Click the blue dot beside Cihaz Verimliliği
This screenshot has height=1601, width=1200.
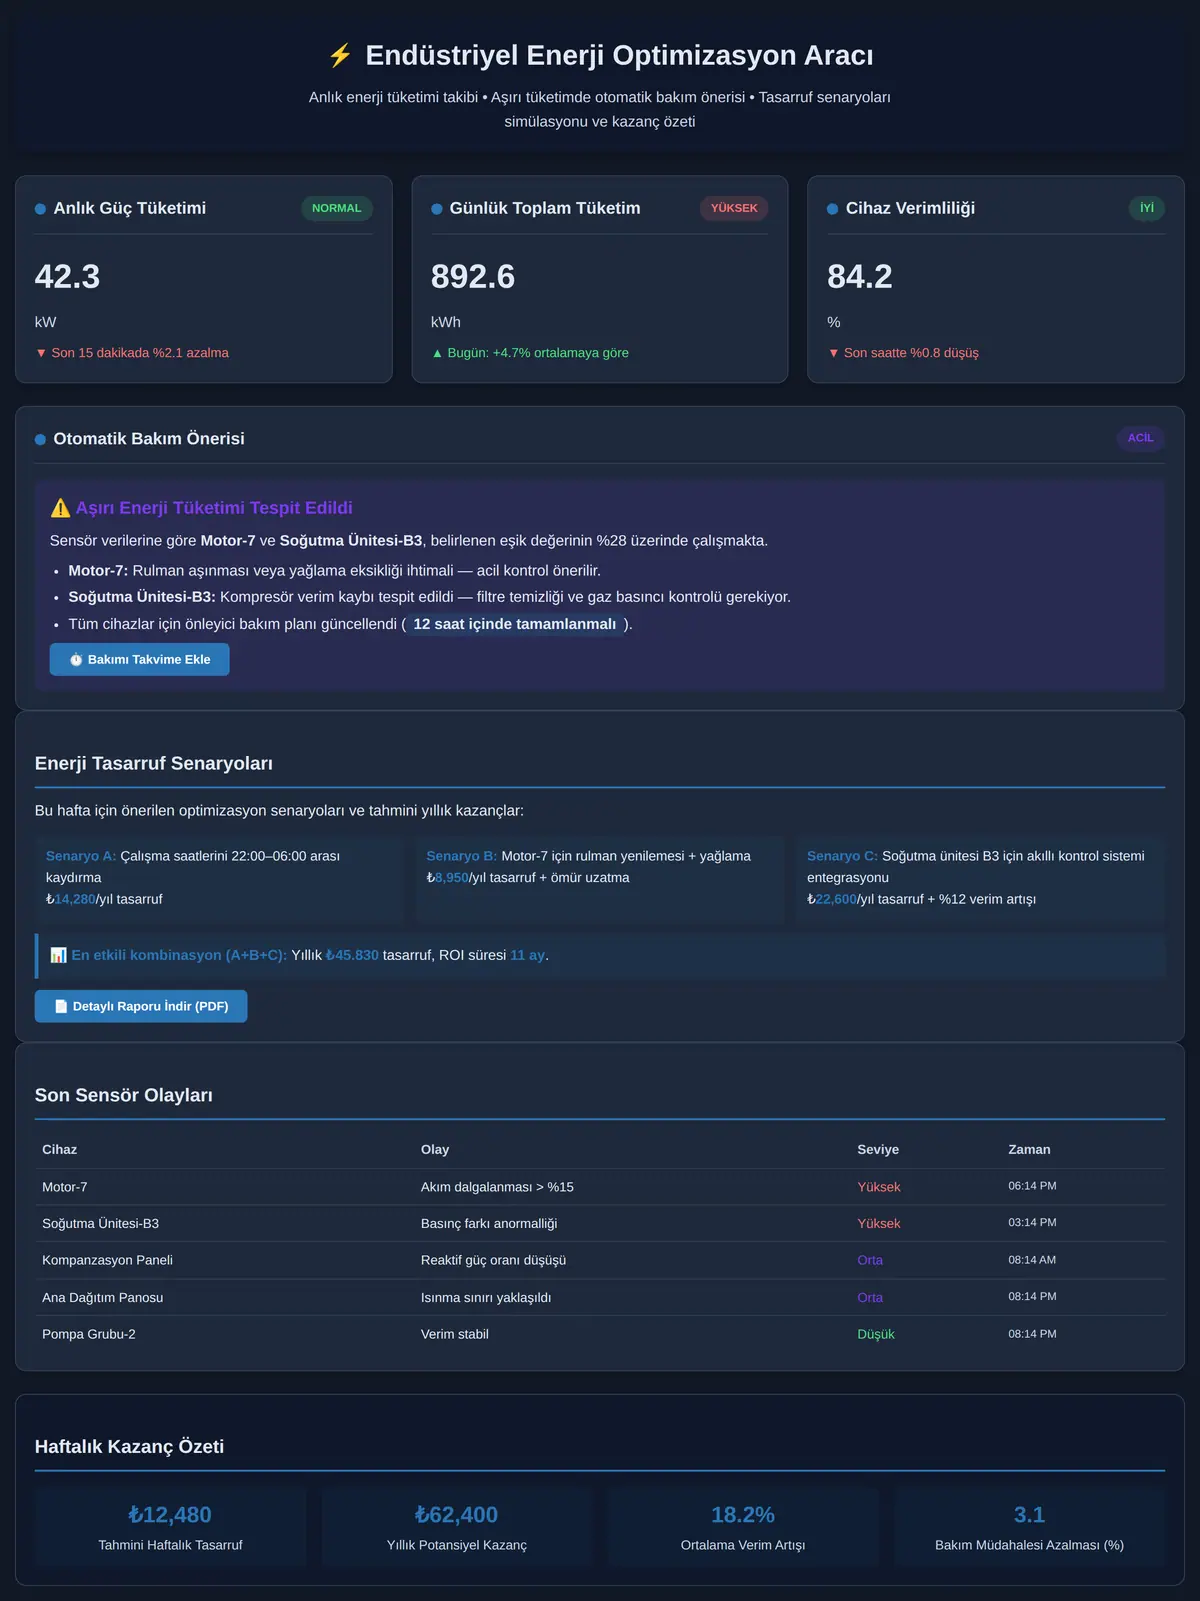point(832,209)
